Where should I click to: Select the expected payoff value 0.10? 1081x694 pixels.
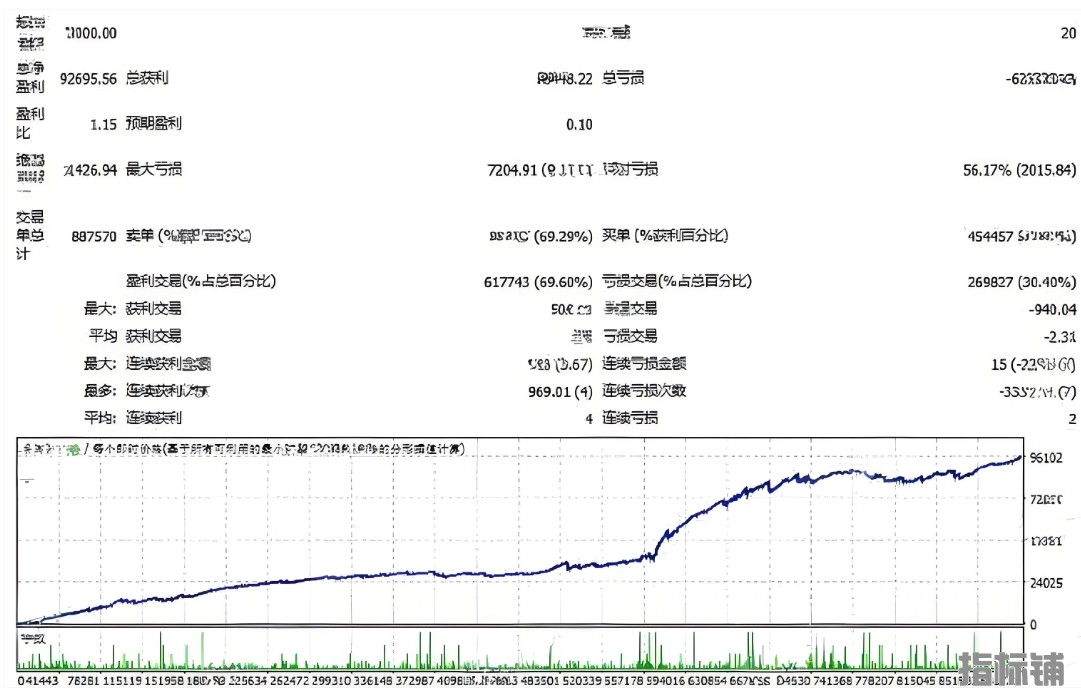[579, 125]
